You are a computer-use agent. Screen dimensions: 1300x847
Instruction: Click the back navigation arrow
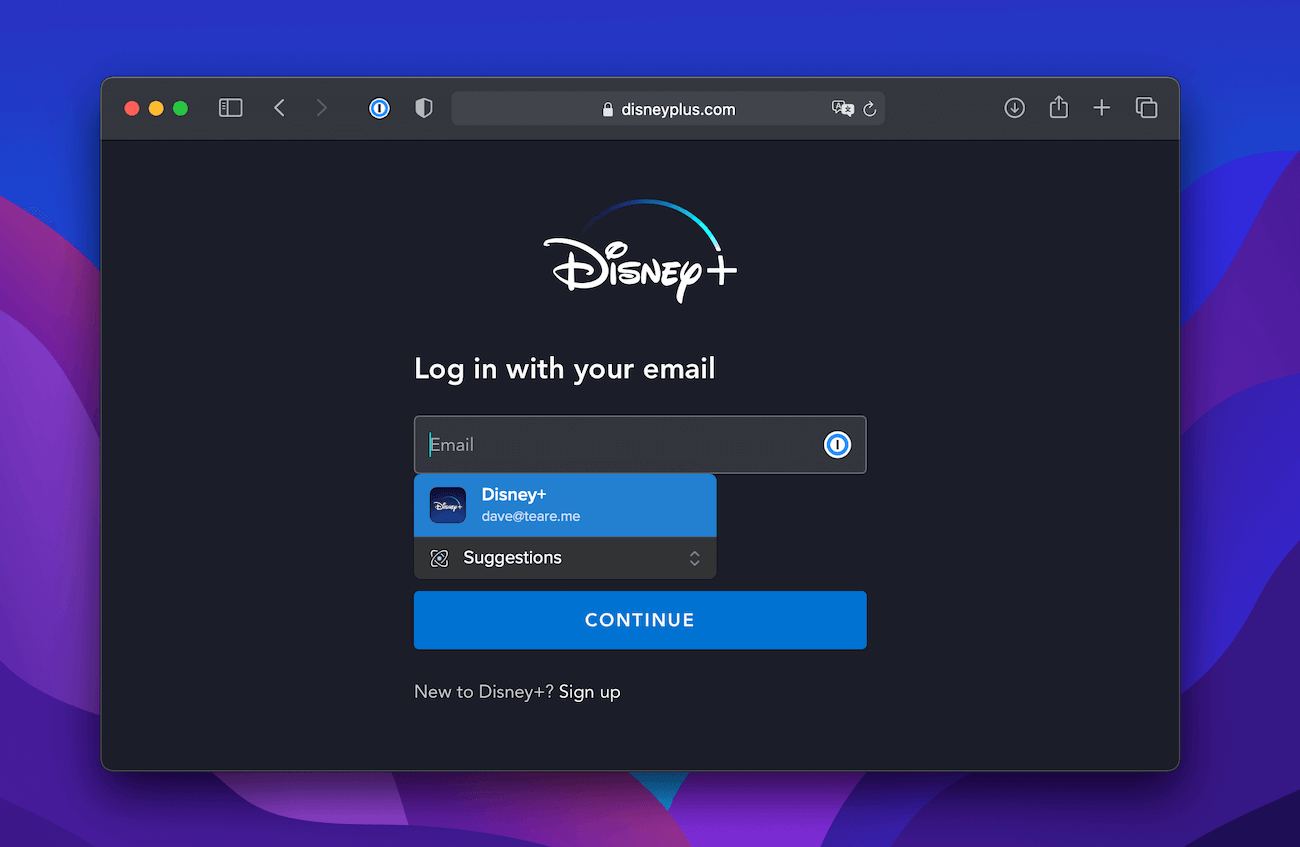click(x=279, y=107)
